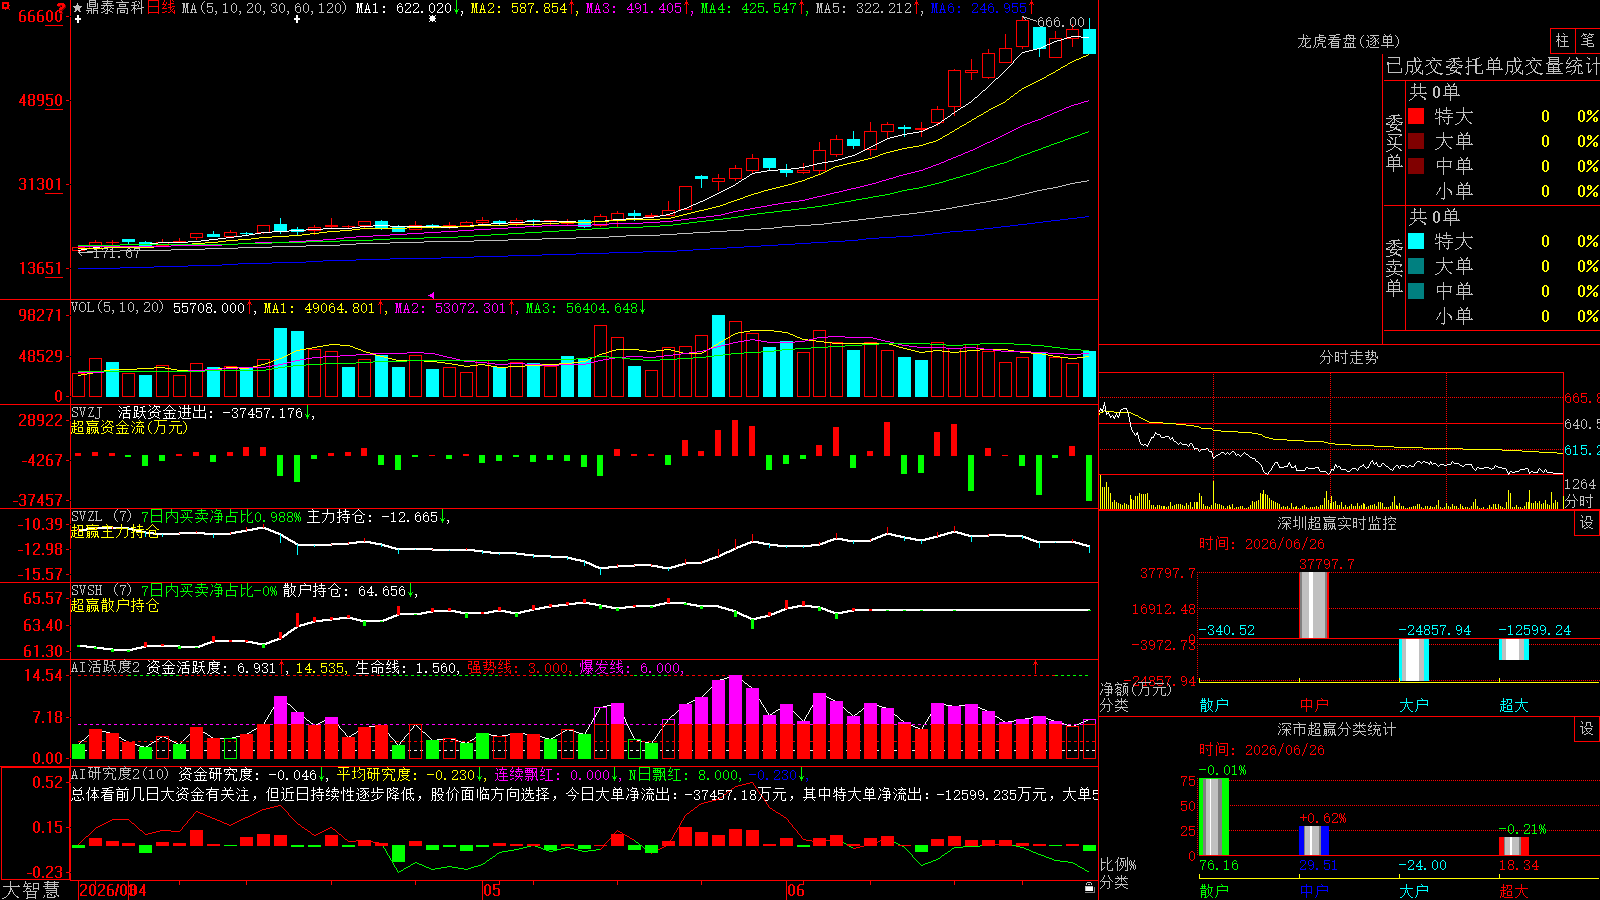
Task: Pick the cyan 特大 swatch in 委卖单
Action: click(1416, 241)
